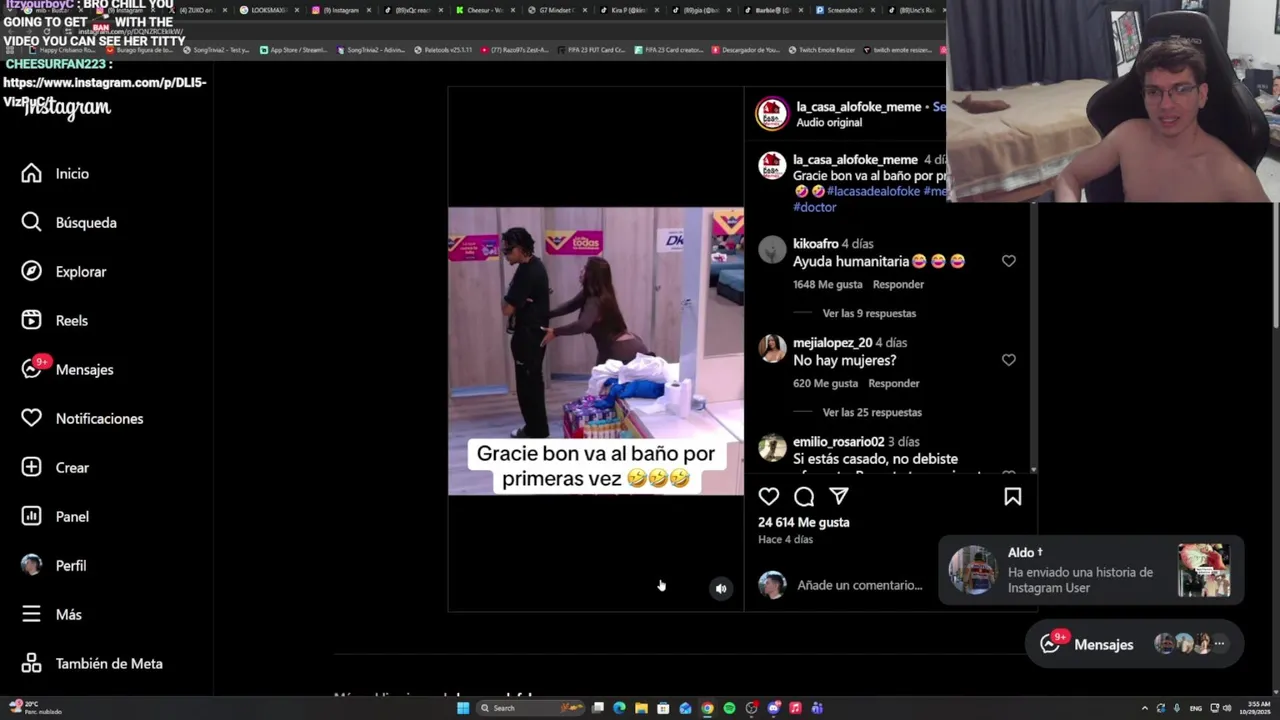Open the Búsqueda magnifier icon

(x=32, y=223)
